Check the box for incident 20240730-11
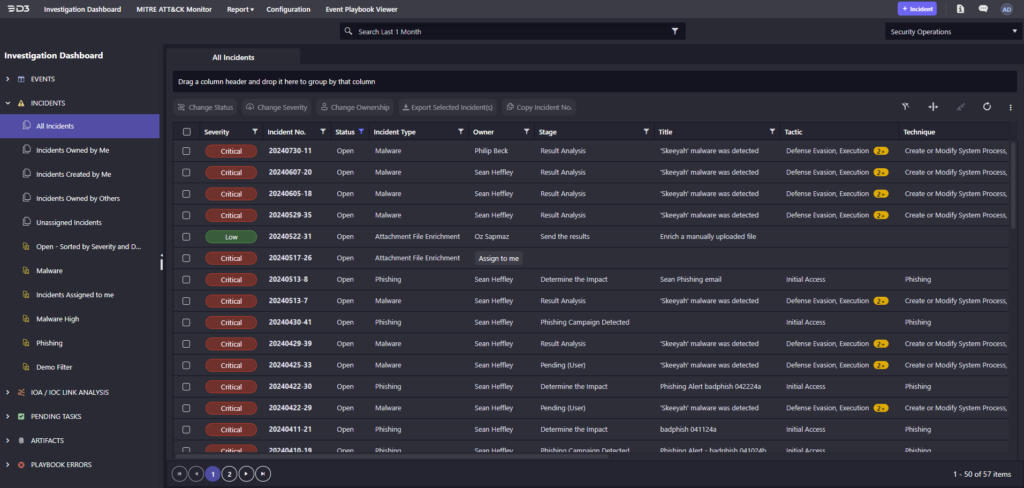Image resolution: width=1024 pixels, height=488 pixels. [186, 151]
